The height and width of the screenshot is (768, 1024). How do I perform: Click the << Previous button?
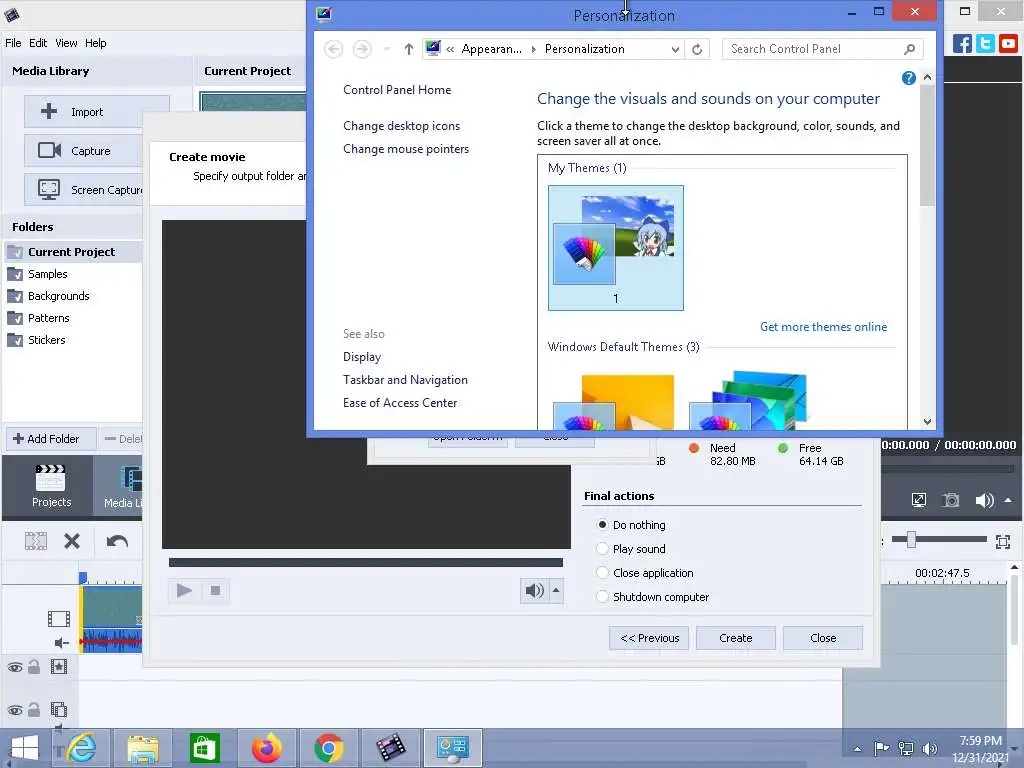click(649, 638)
